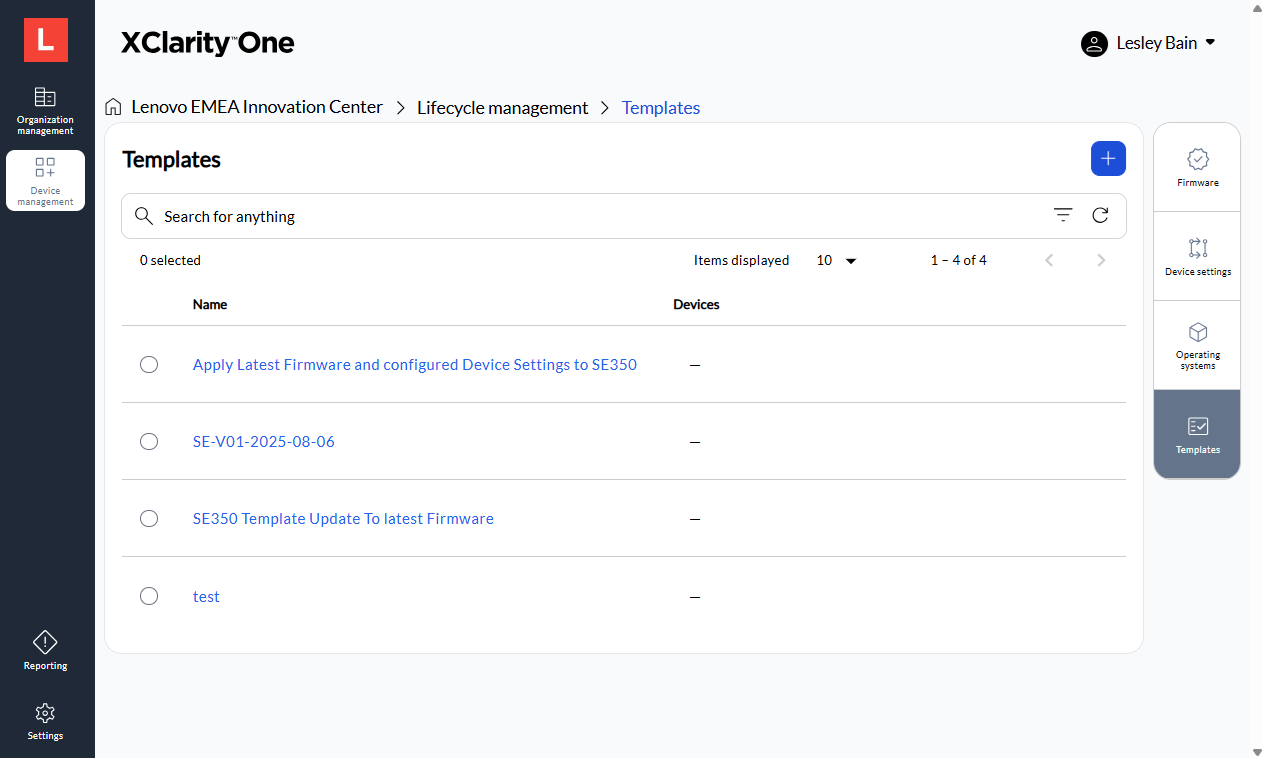Open the Operating systems panel
The image size is (1262, 758).
point(1197,345)
